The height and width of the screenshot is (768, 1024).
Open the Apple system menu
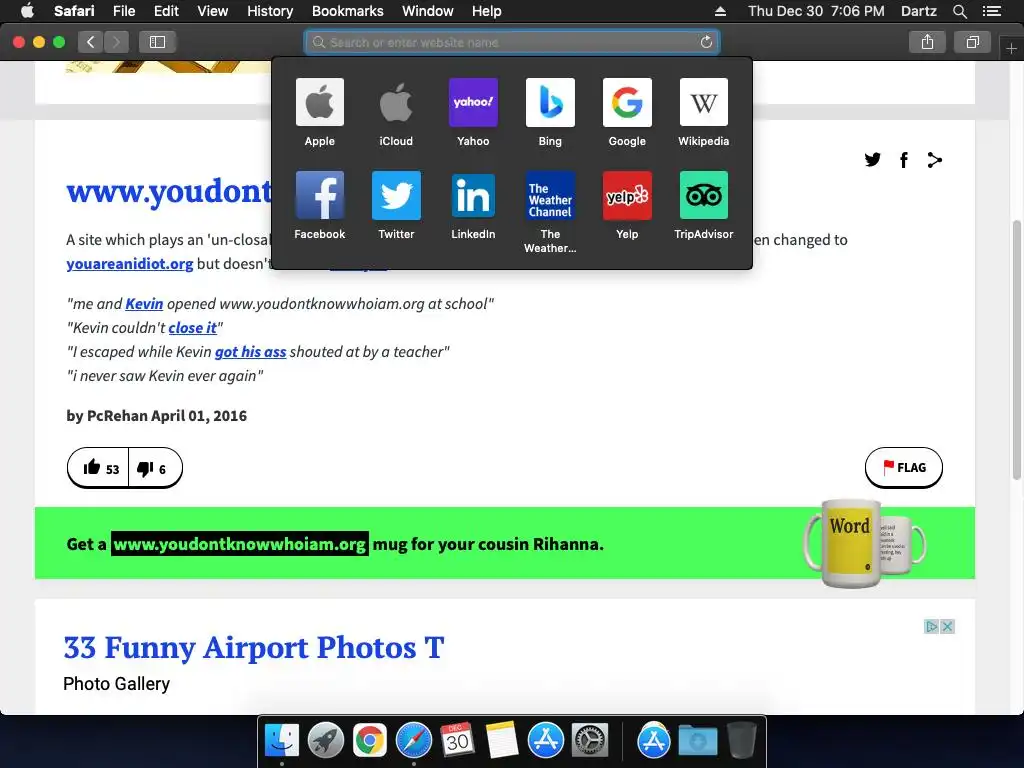point(27,11)
